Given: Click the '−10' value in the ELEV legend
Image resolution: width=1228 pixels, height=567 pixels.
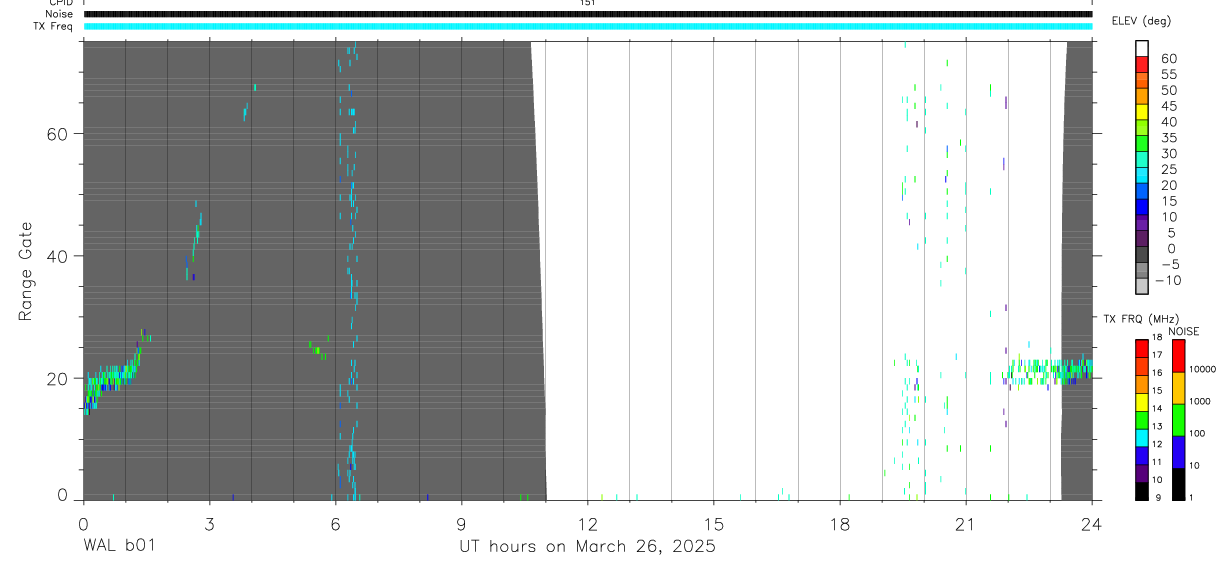Looking at the screenshot, I should tap(1169, 280).
